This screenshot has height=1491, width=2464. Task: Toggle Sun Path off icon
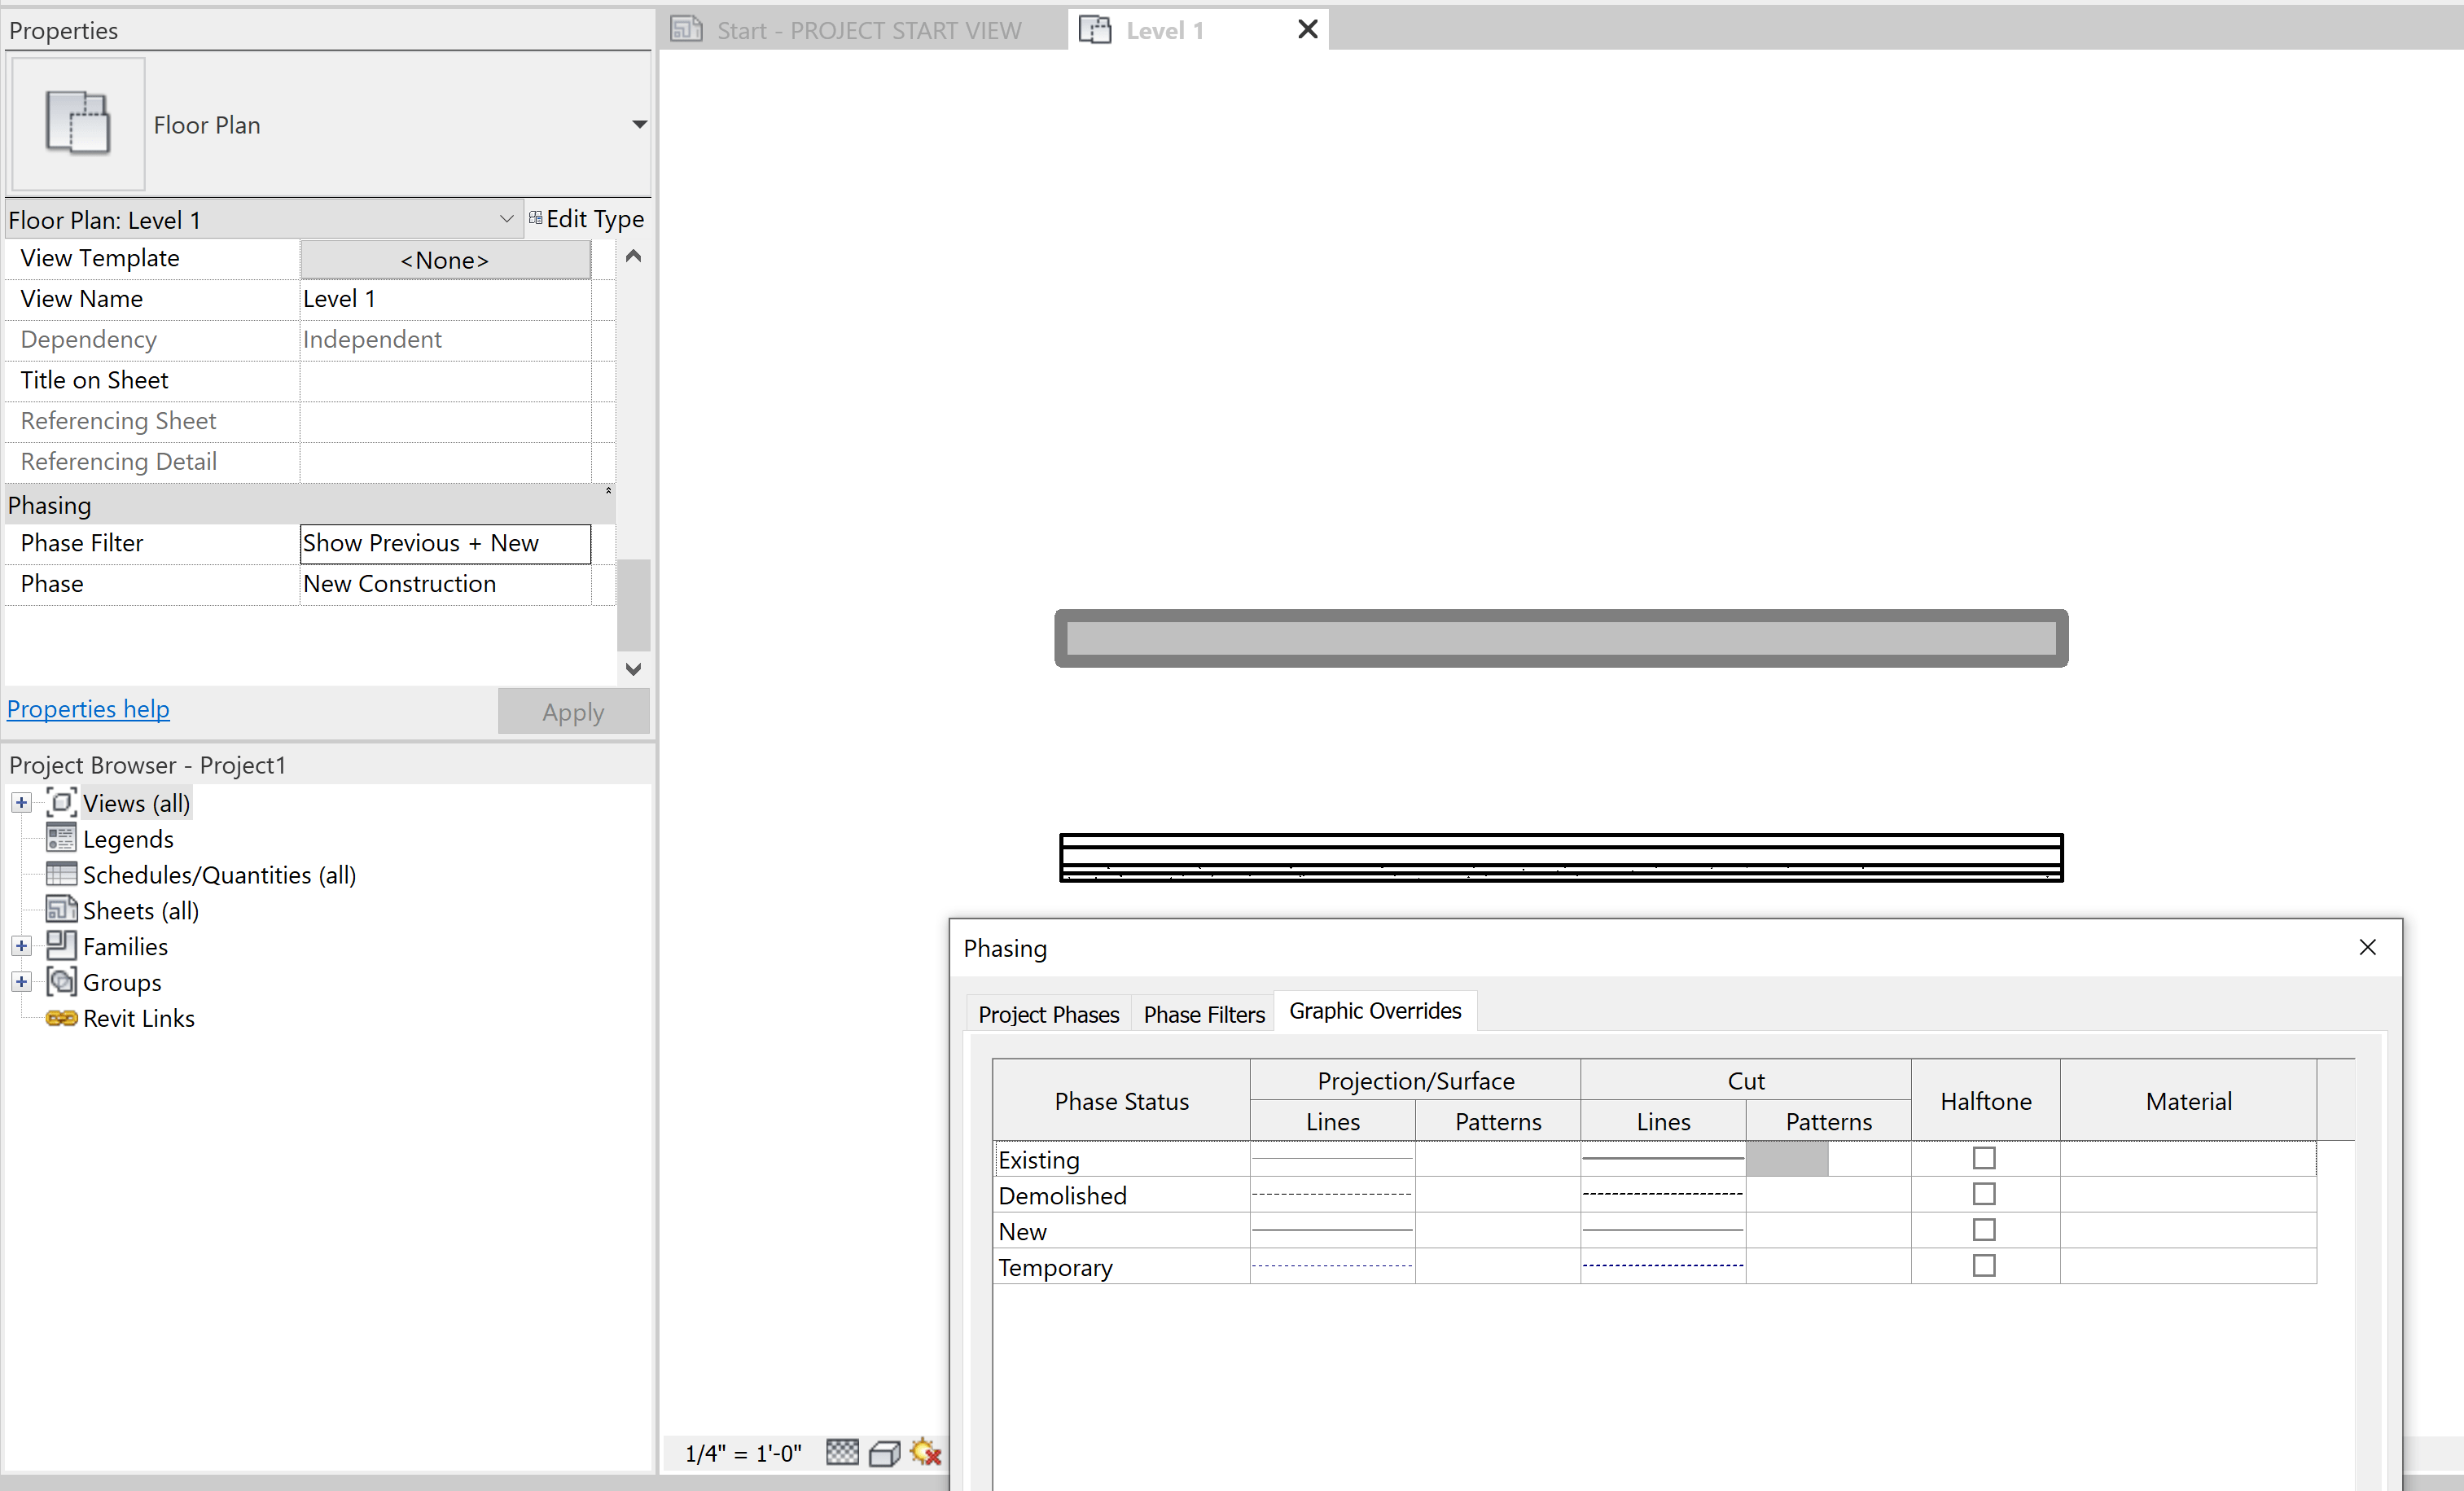926,1453
